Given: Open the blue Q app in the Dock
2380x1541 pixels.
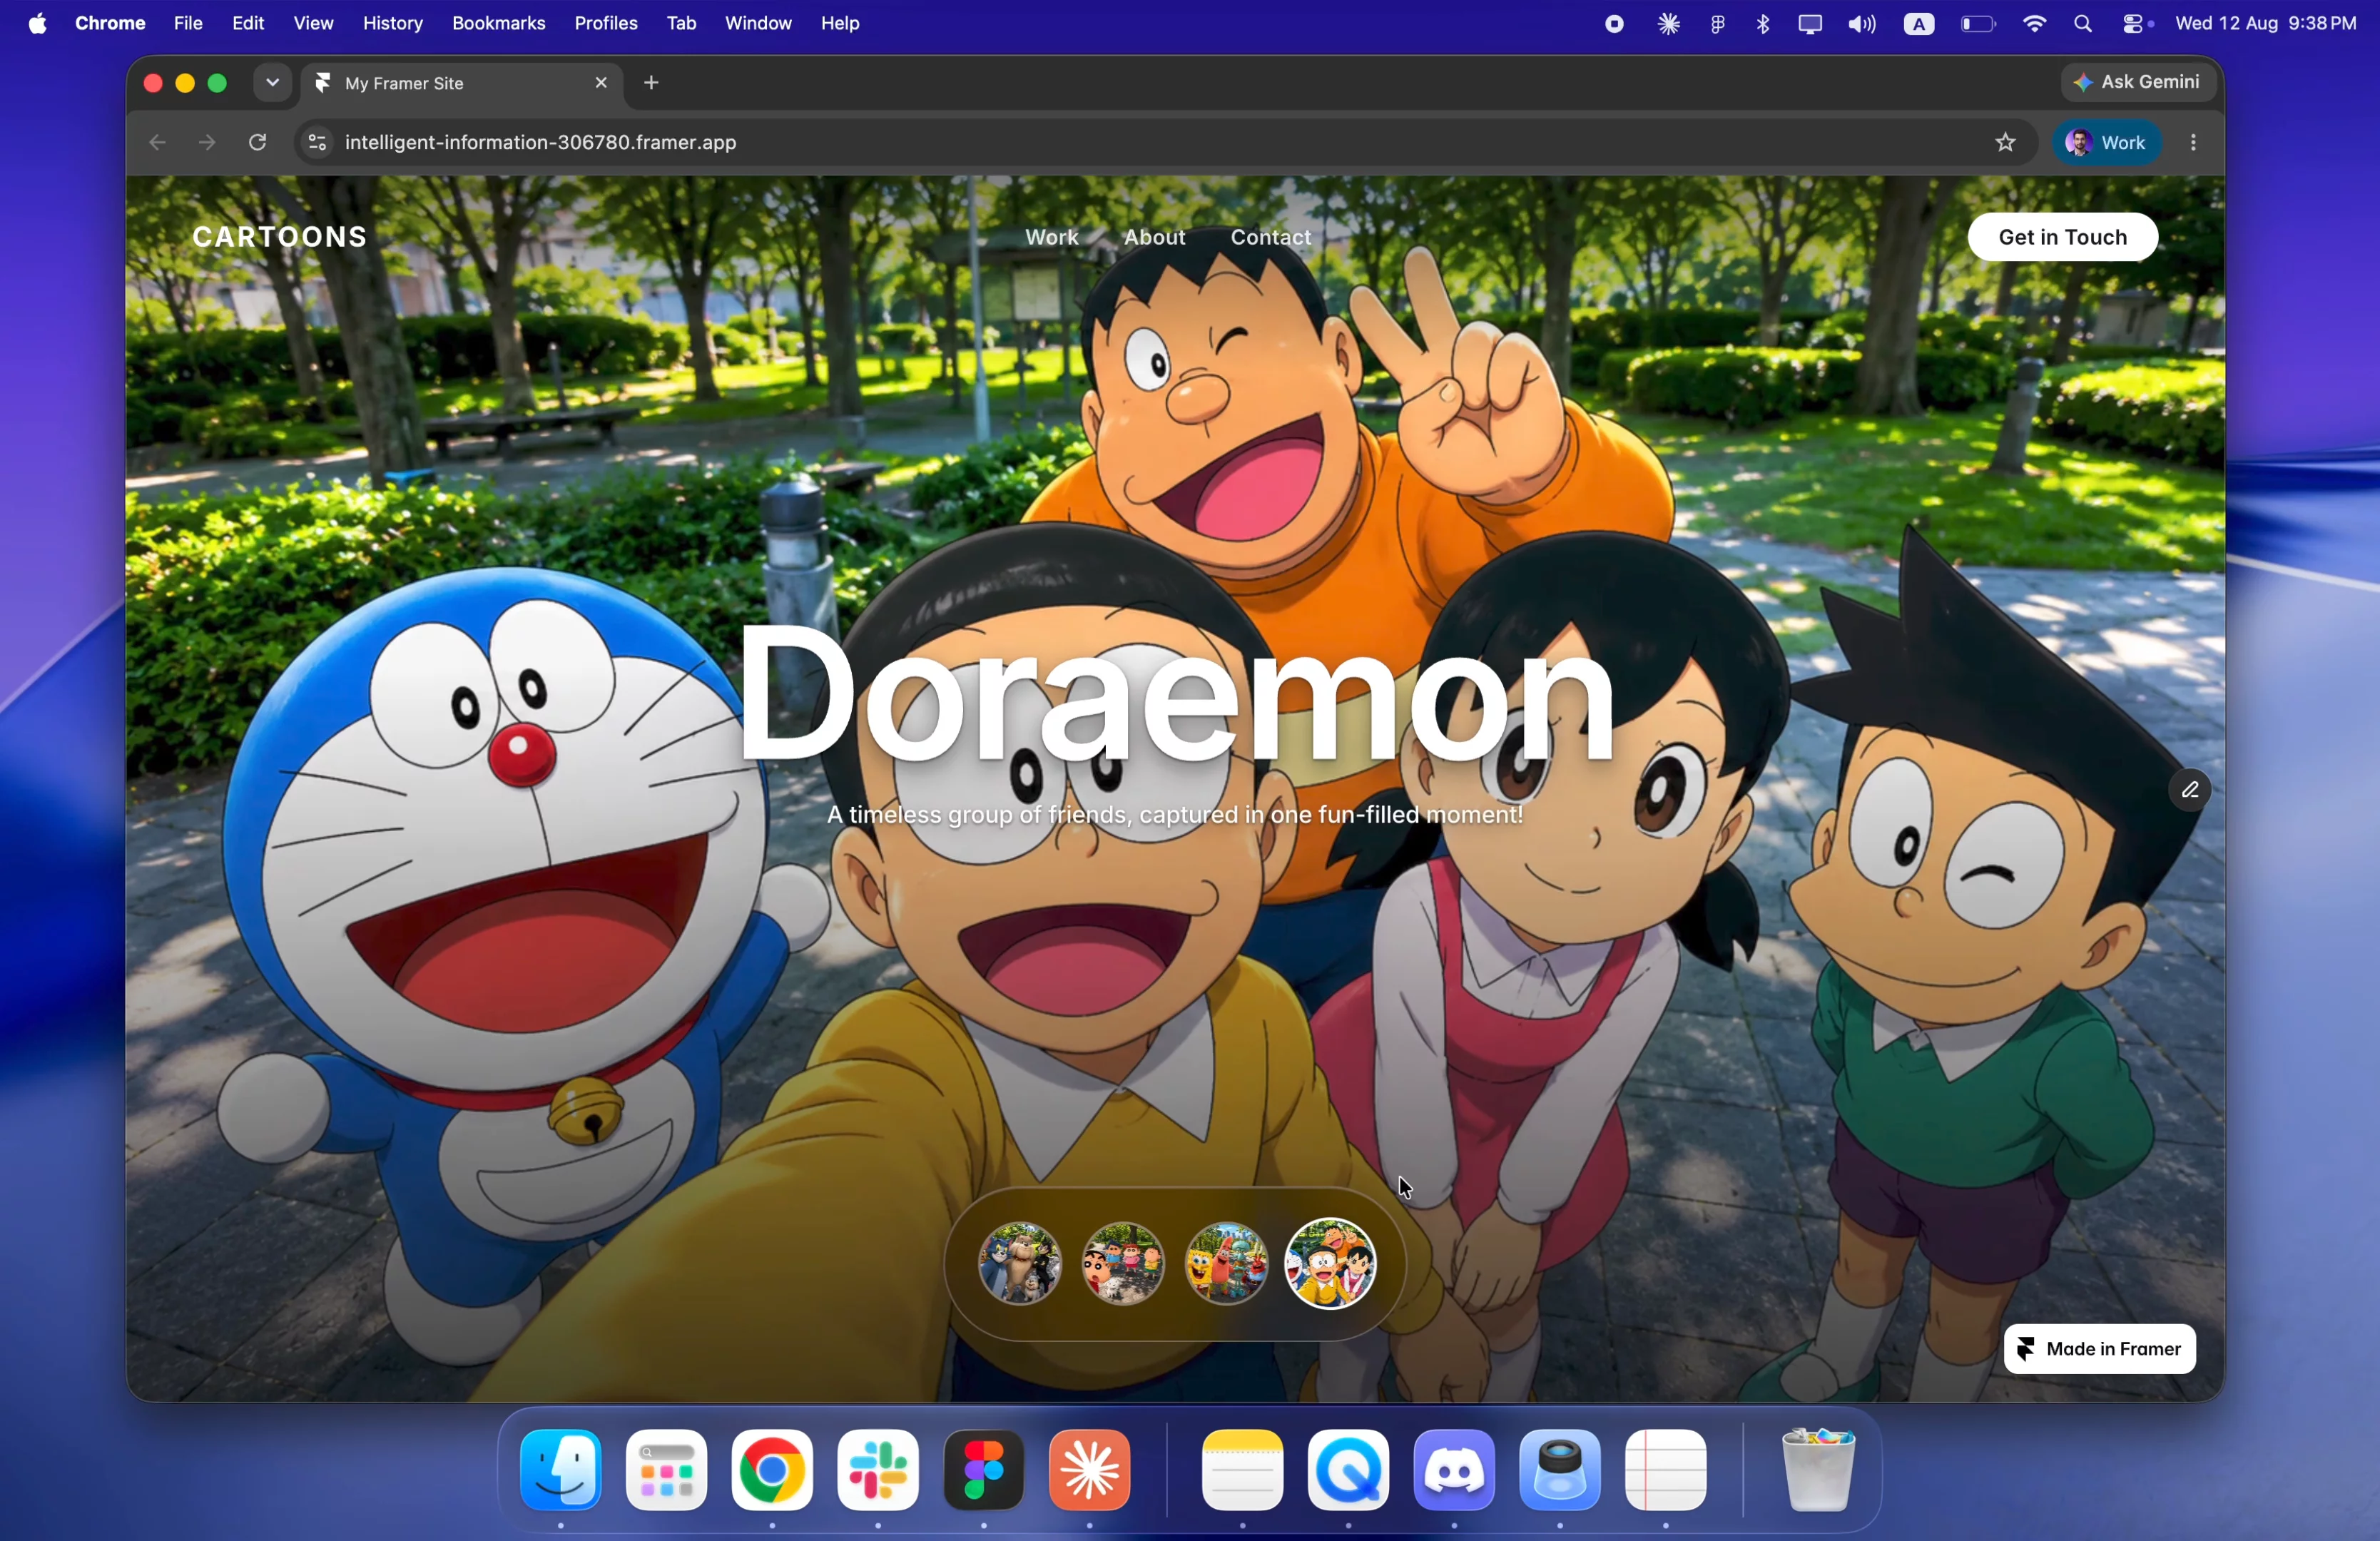Looking at the screenshot, I should coord(1348,1470).
